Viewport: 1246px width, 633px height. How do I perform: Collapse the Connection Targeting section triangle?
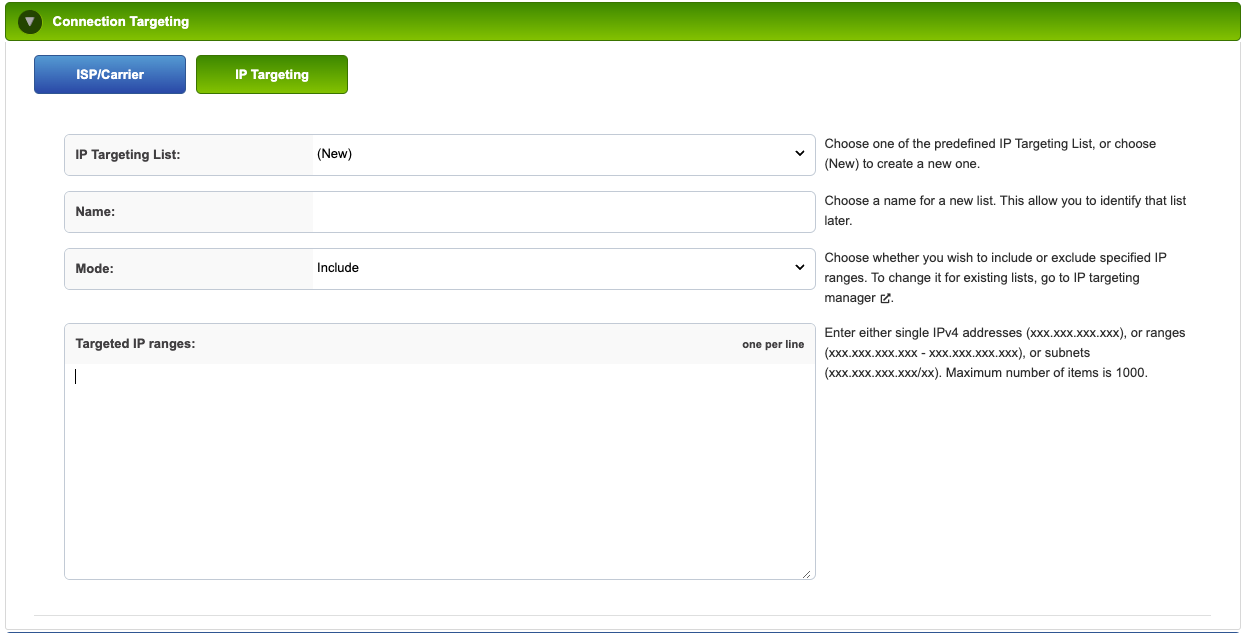(x=29, y=20)
